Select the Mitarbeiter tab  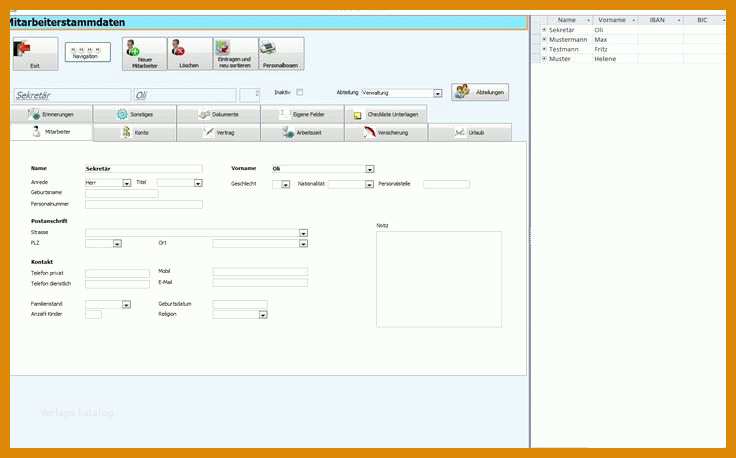click(x=51, y=132)
